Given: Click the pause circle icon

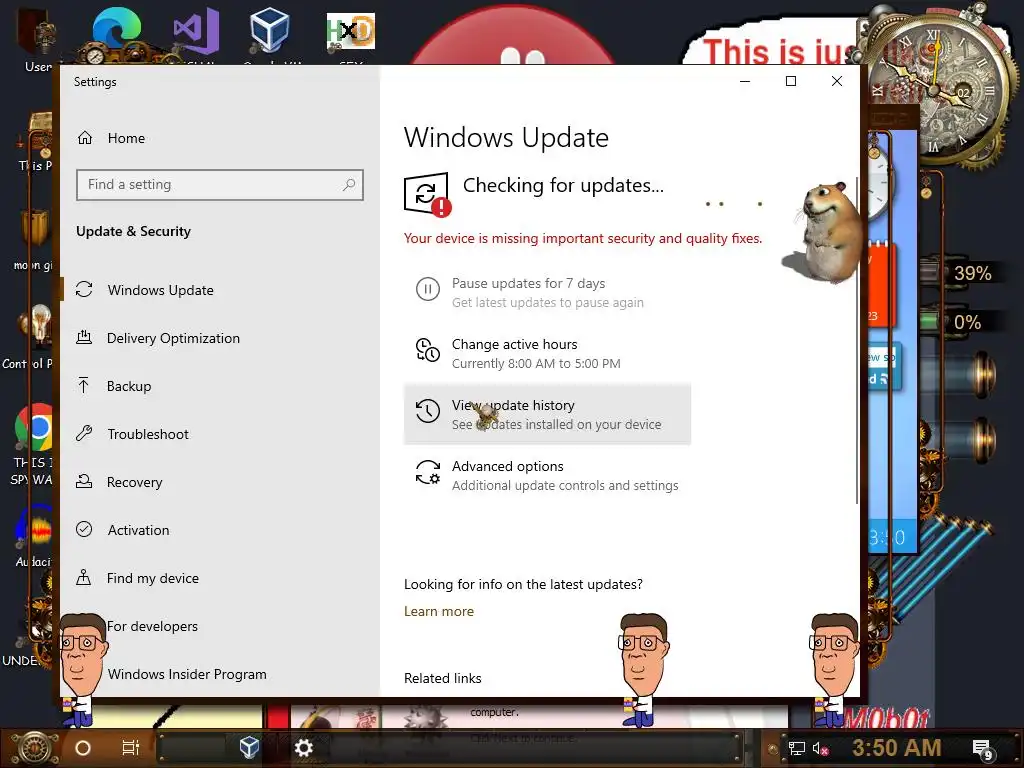Looking at the screenshot, I should 428,289.
